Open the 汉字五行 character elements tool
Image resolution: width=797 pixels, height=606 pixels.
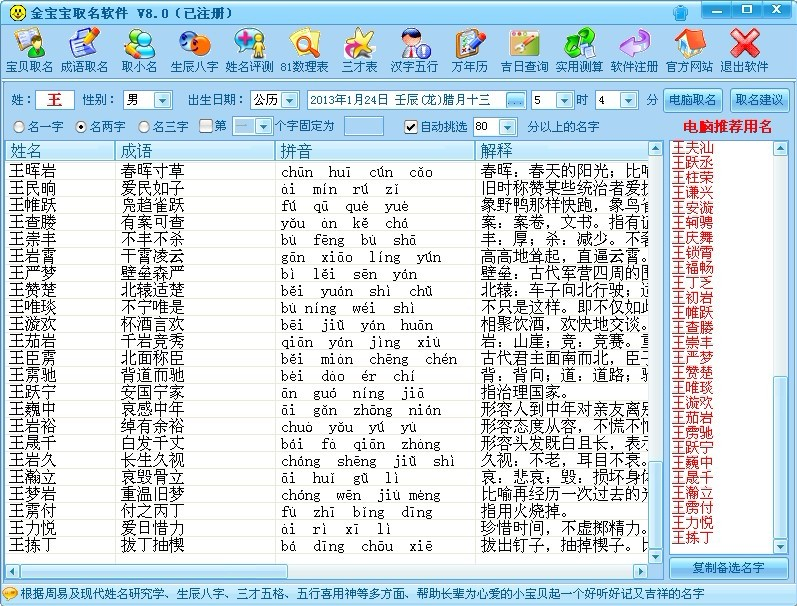(x=414, y=50)
